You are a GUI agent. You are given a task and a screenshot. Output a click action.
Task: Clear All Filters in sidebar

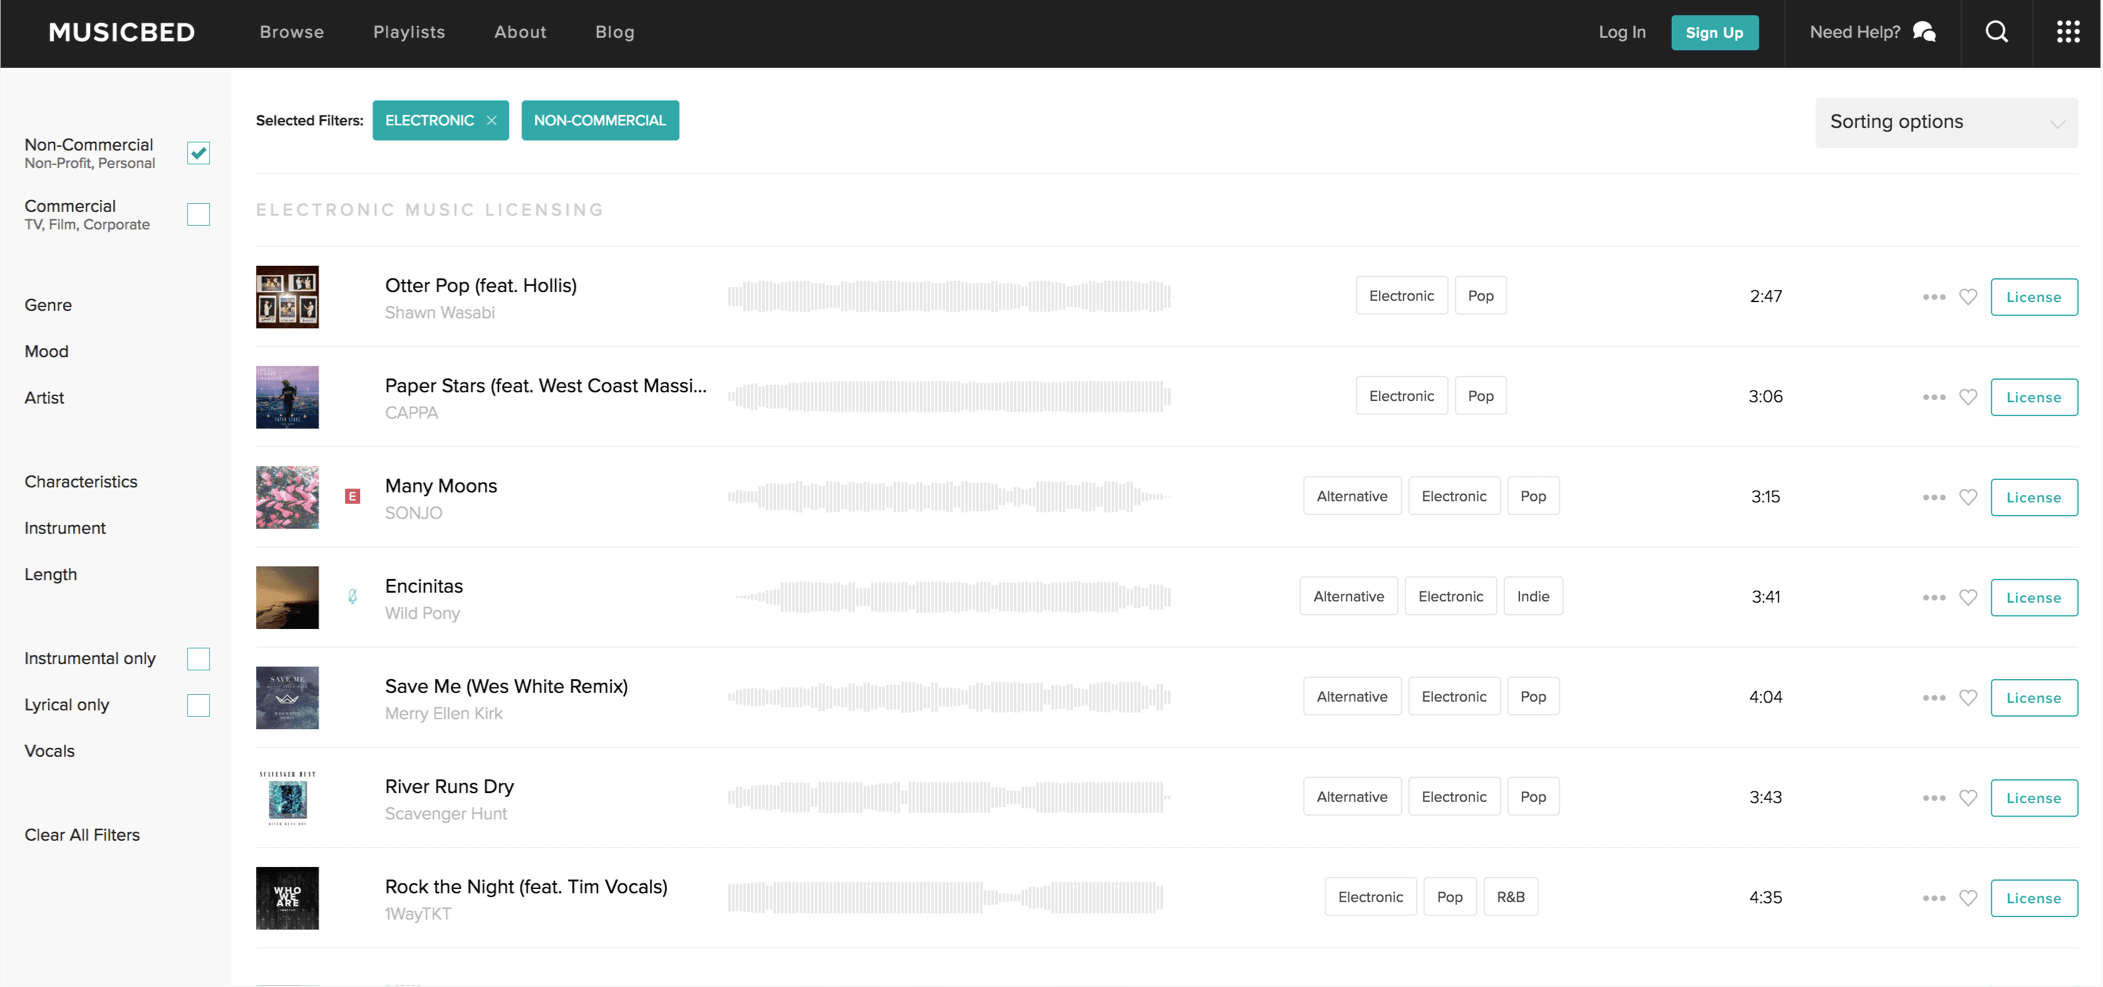coord(82,834)
